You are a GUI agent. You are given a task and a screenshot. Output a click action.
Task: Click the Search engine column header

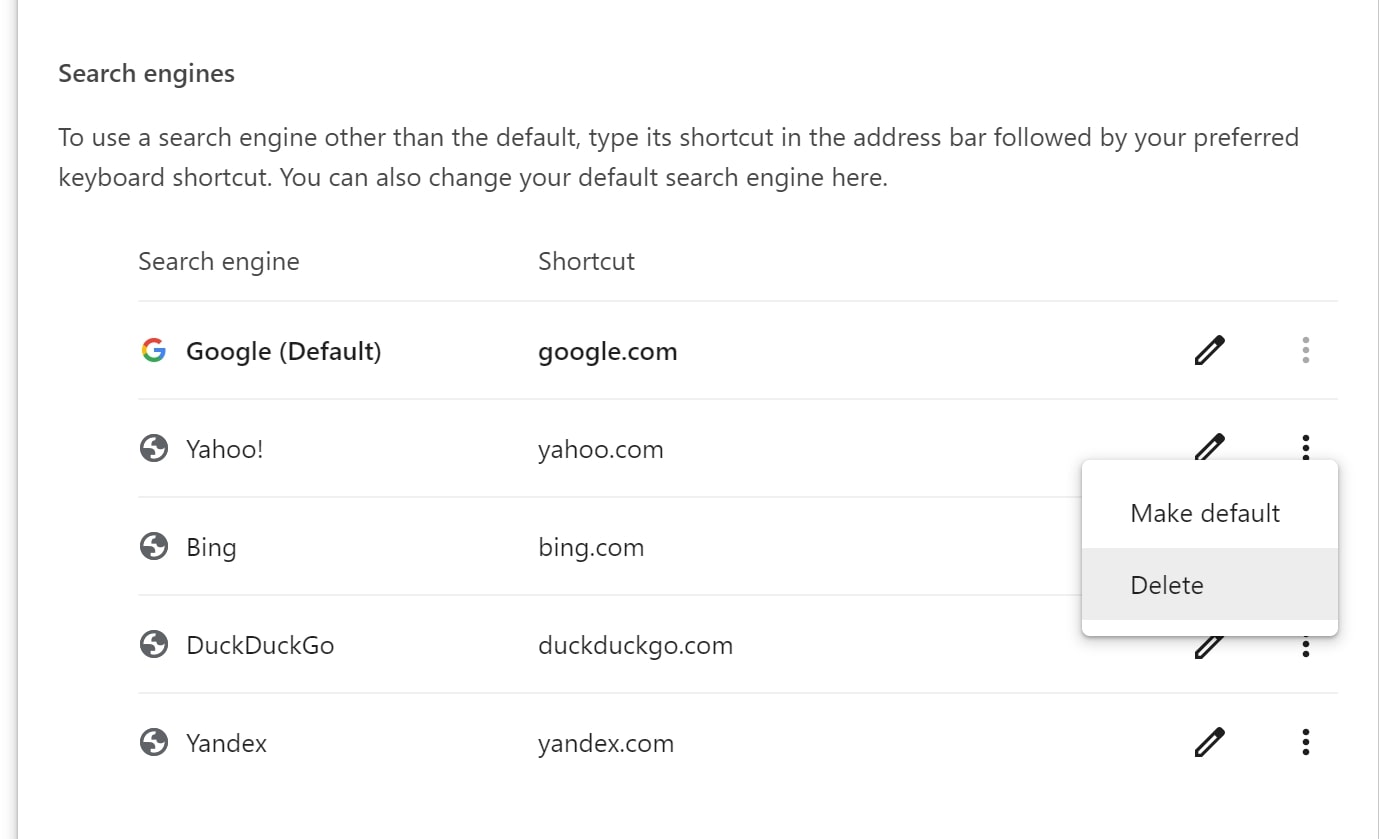tap(219, 261)
